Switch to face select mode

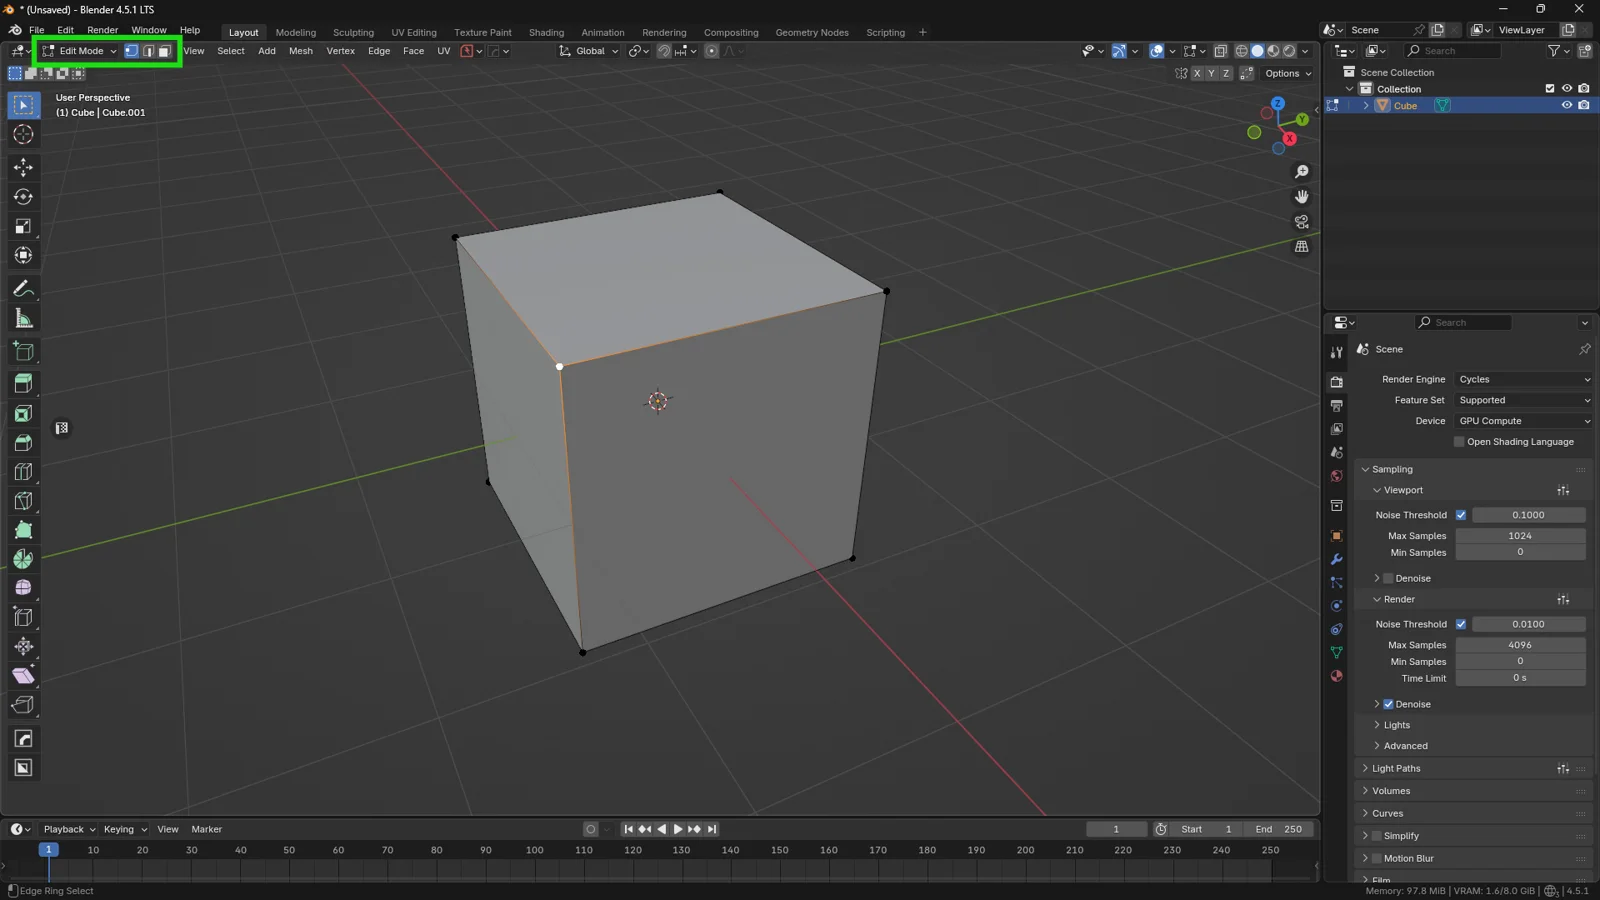(164, 51)
